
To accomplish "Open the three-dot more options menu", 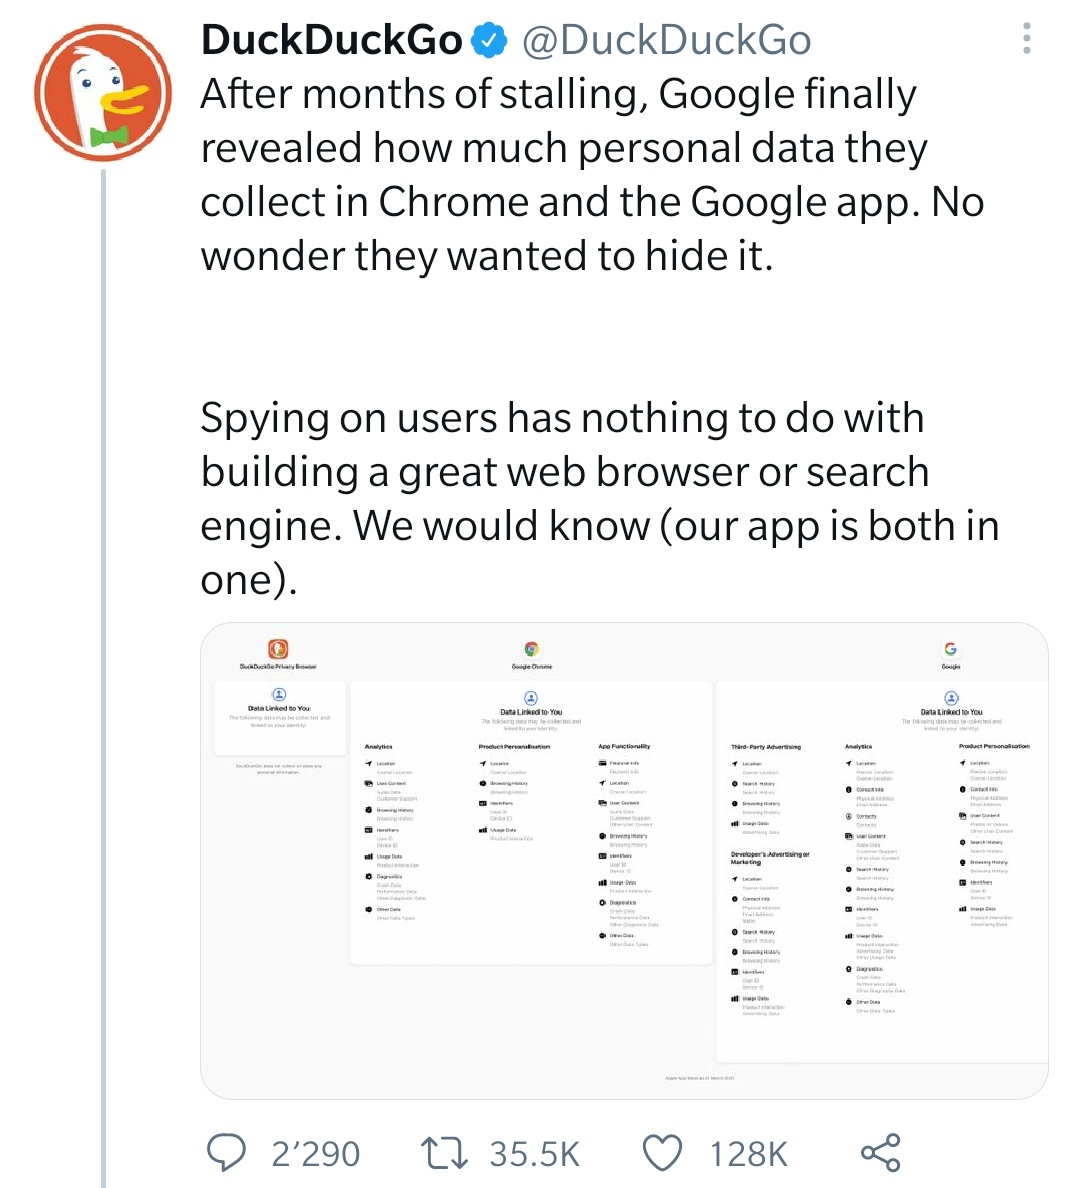I will (1026, 39).
